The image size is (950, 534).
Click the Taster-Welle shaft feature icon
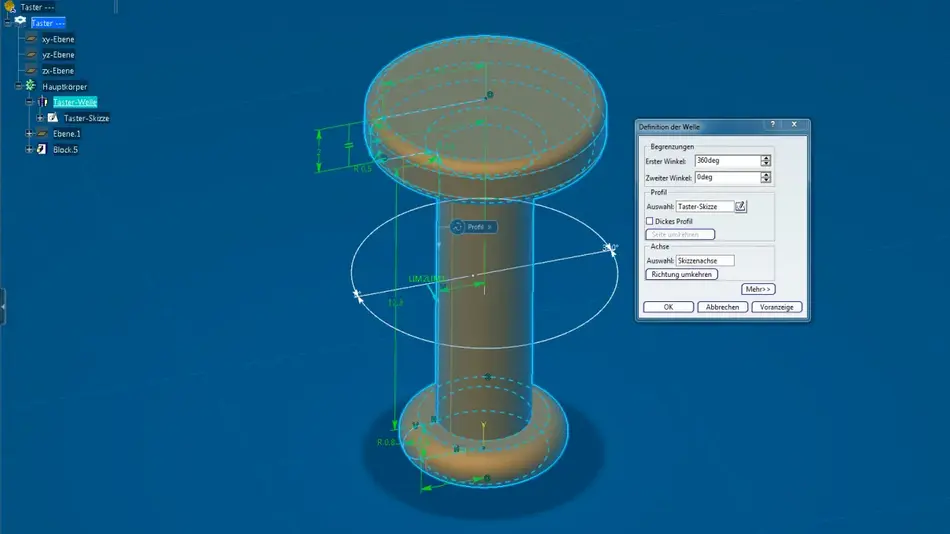click(x=42, y=102)
